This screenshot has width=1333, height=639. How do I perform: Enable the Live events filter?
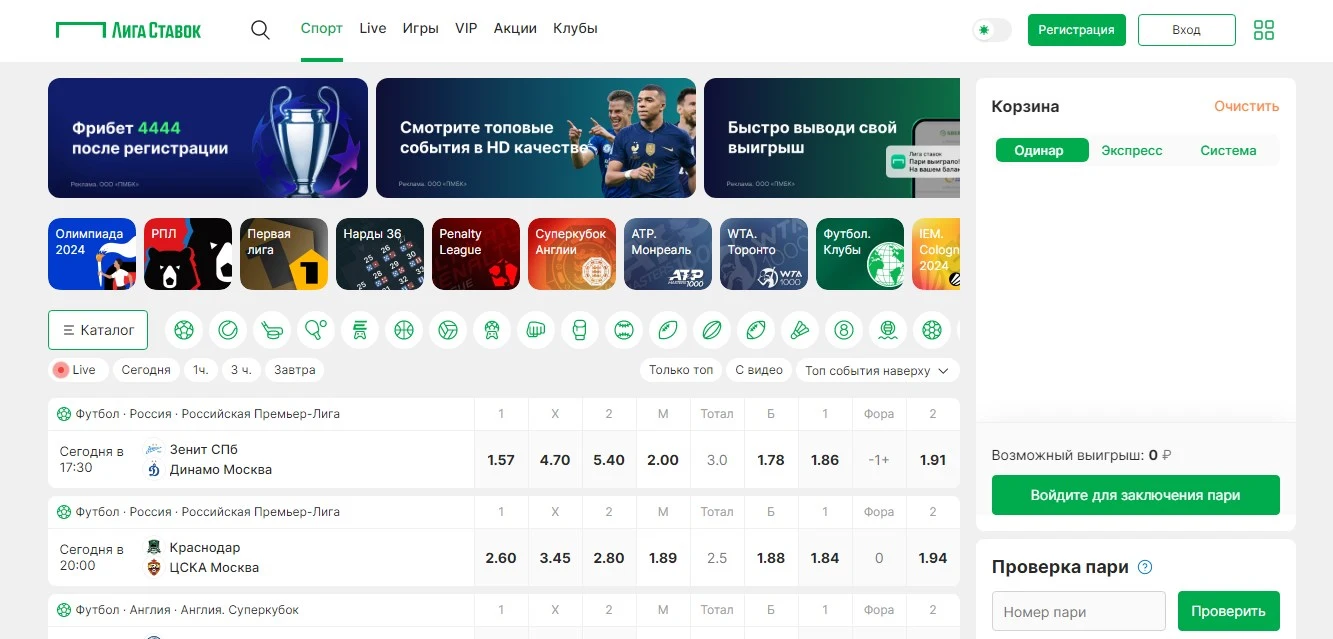[75, 370]
